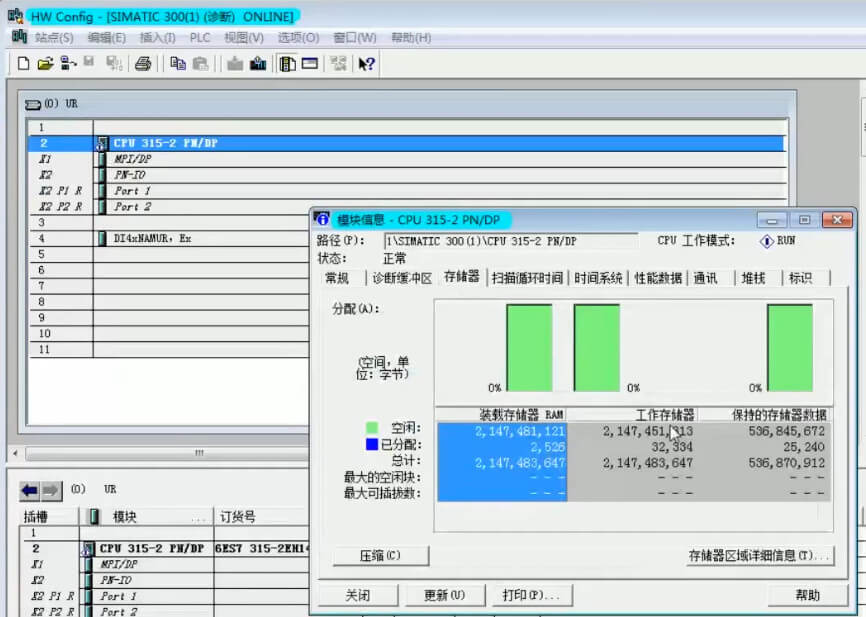
Task: Click the context Help pointer toolbar icon
Action: (366, 64)
